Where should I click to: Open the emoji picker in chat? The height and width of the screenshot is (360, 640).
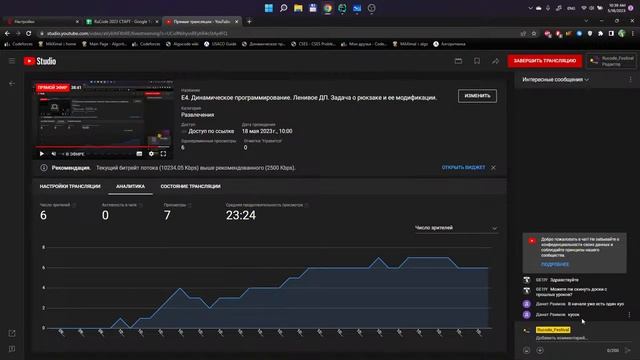pyautogui.click(x=527, y=351)
